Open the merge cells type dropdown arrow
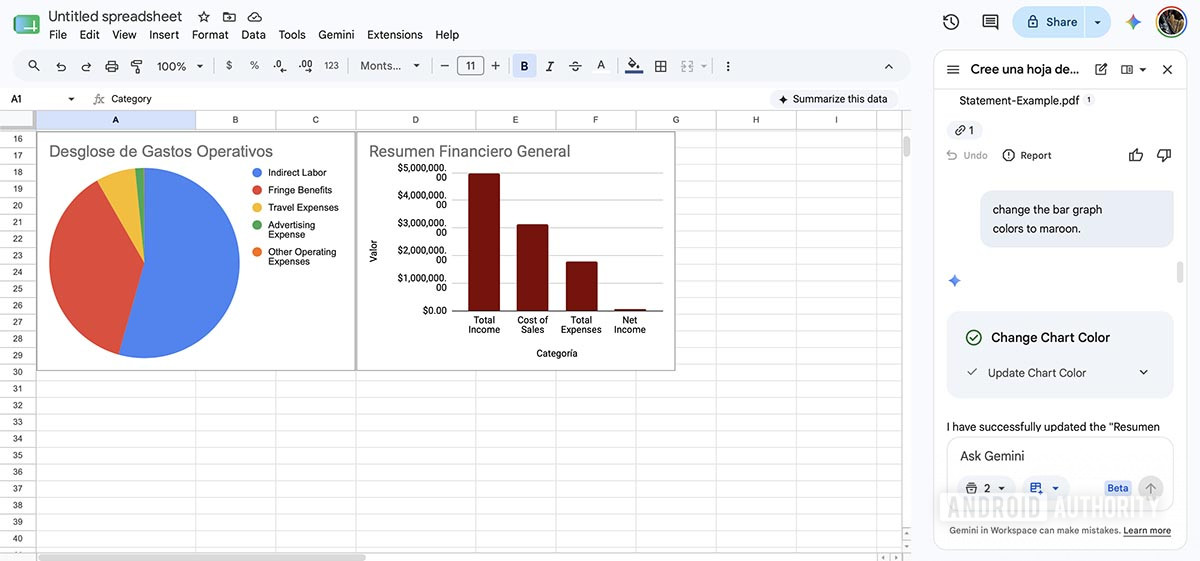Viewport: 1200px width, 561px height. pyautogui.click(x=704, y=66)
